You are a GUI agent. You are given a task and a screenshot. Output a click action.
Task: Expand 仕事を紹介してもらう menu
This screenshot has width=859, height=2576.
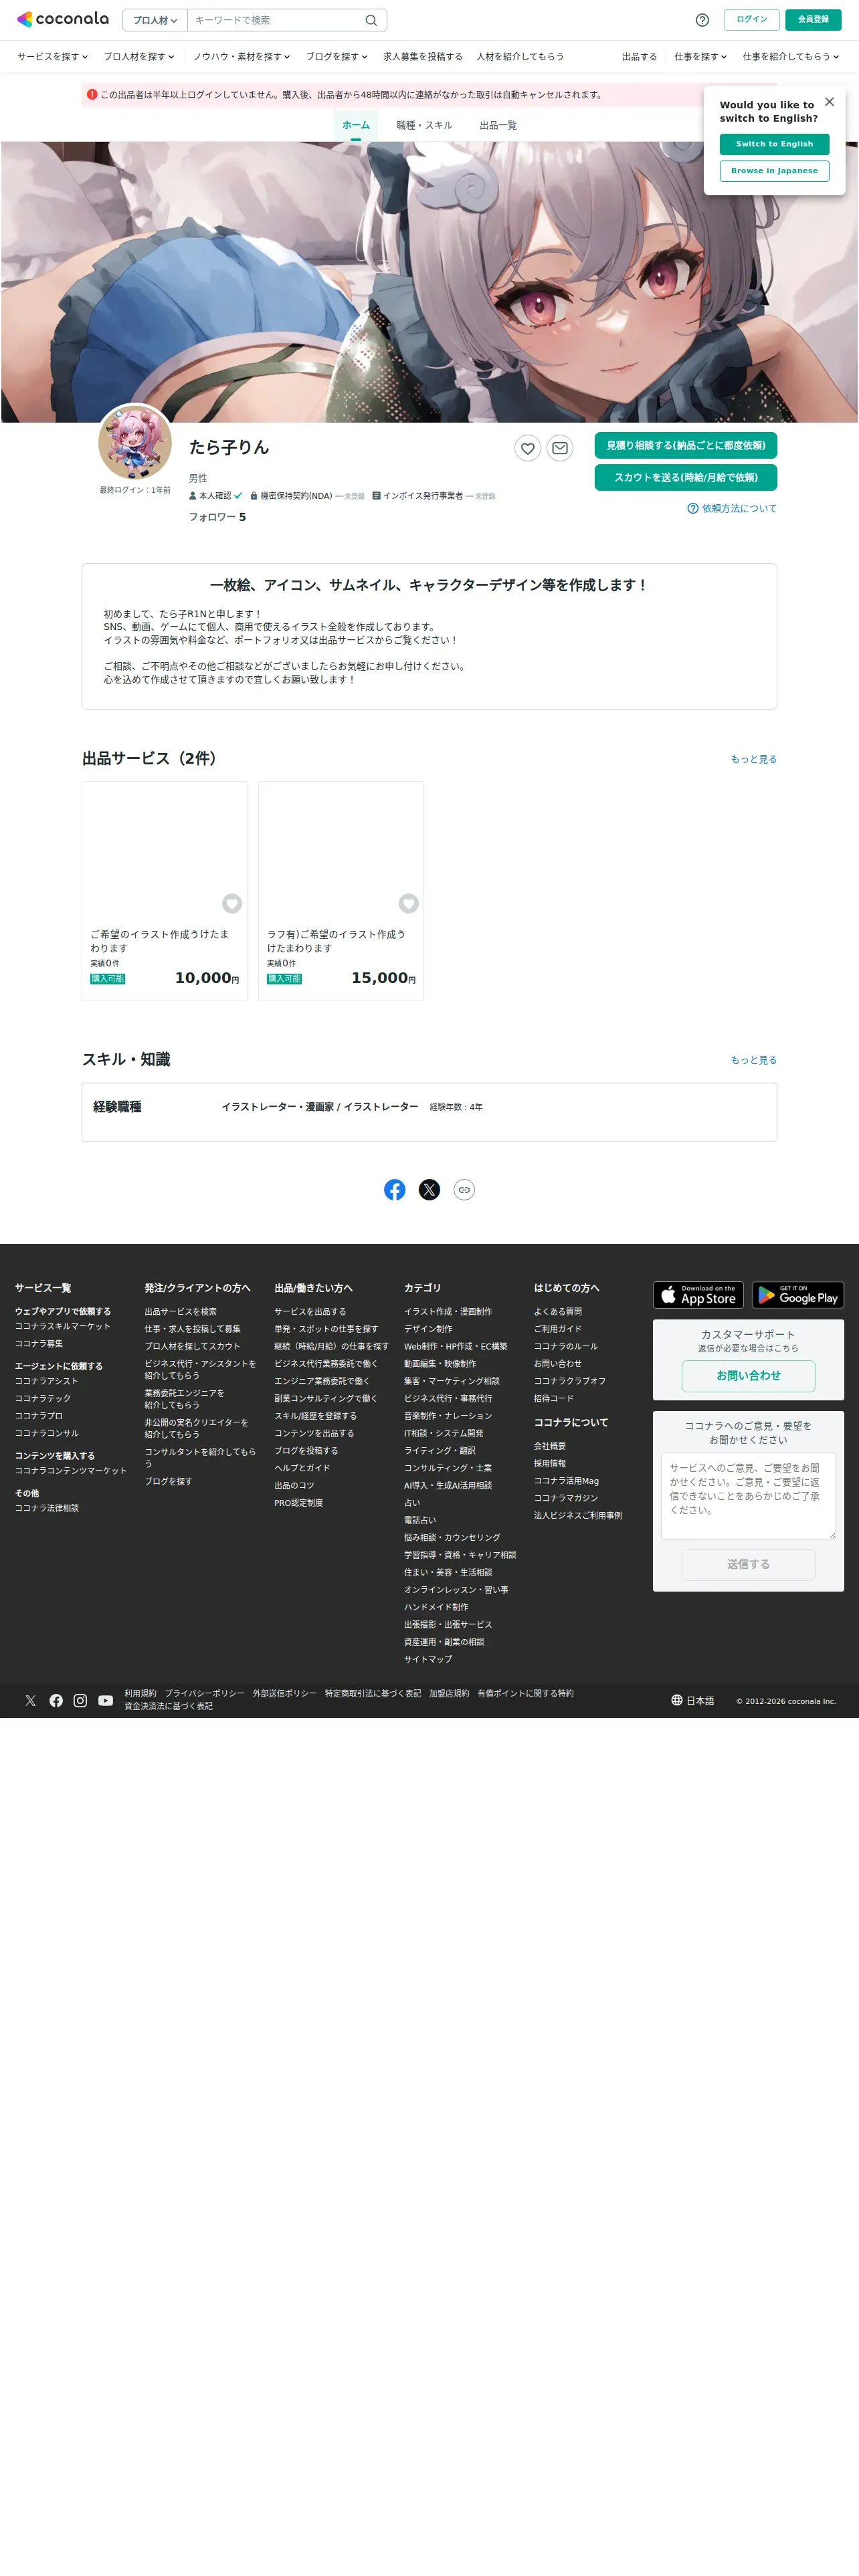(791, 57)
